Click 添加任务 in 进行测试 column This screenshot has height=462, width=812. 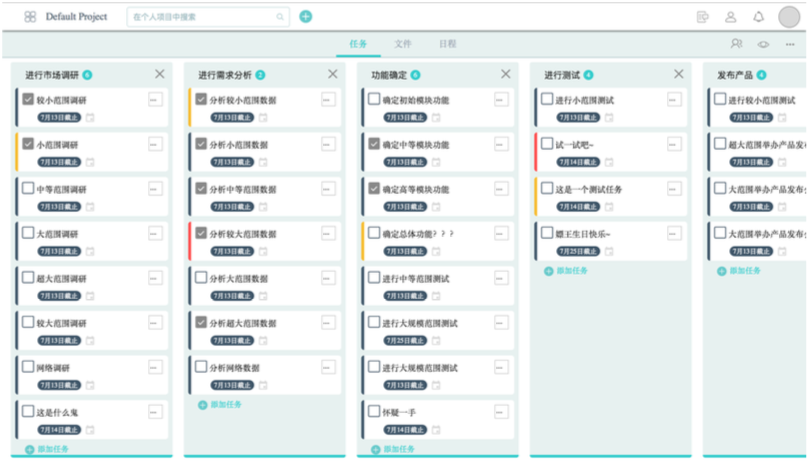click(566, 271)
